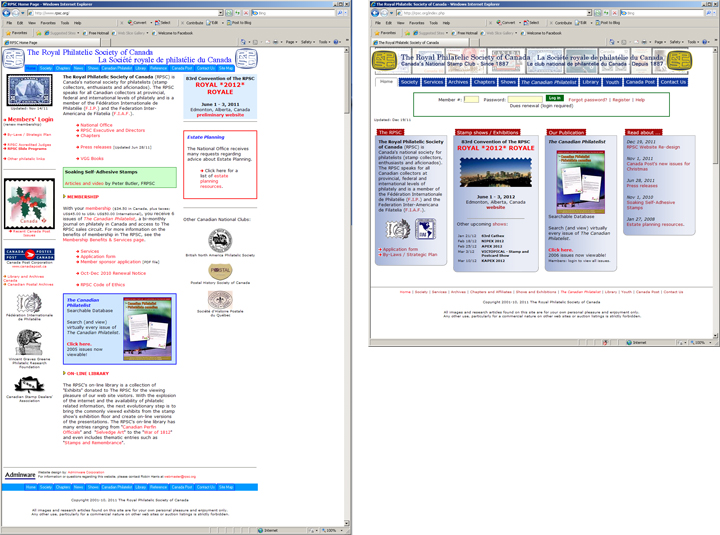Click F.I.A.F. Americas logo in The RPSC panel
Image resolution: width=720 pixels, height=535 pixels.
click(x=425, y=229)
